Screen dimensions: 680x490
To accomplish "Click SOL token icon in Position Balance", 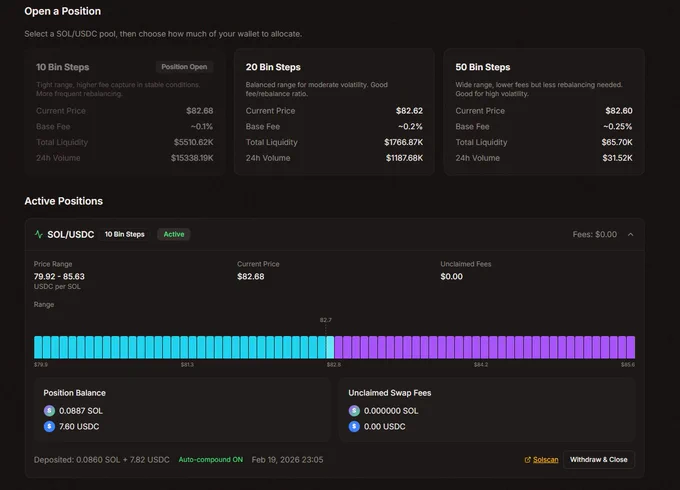I will click(x=49, y=411).
